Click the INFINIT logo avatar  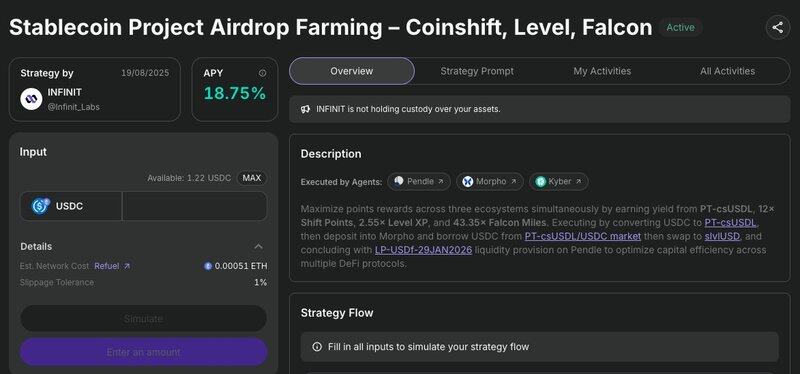pyautogui.click(x=31, y=99)
